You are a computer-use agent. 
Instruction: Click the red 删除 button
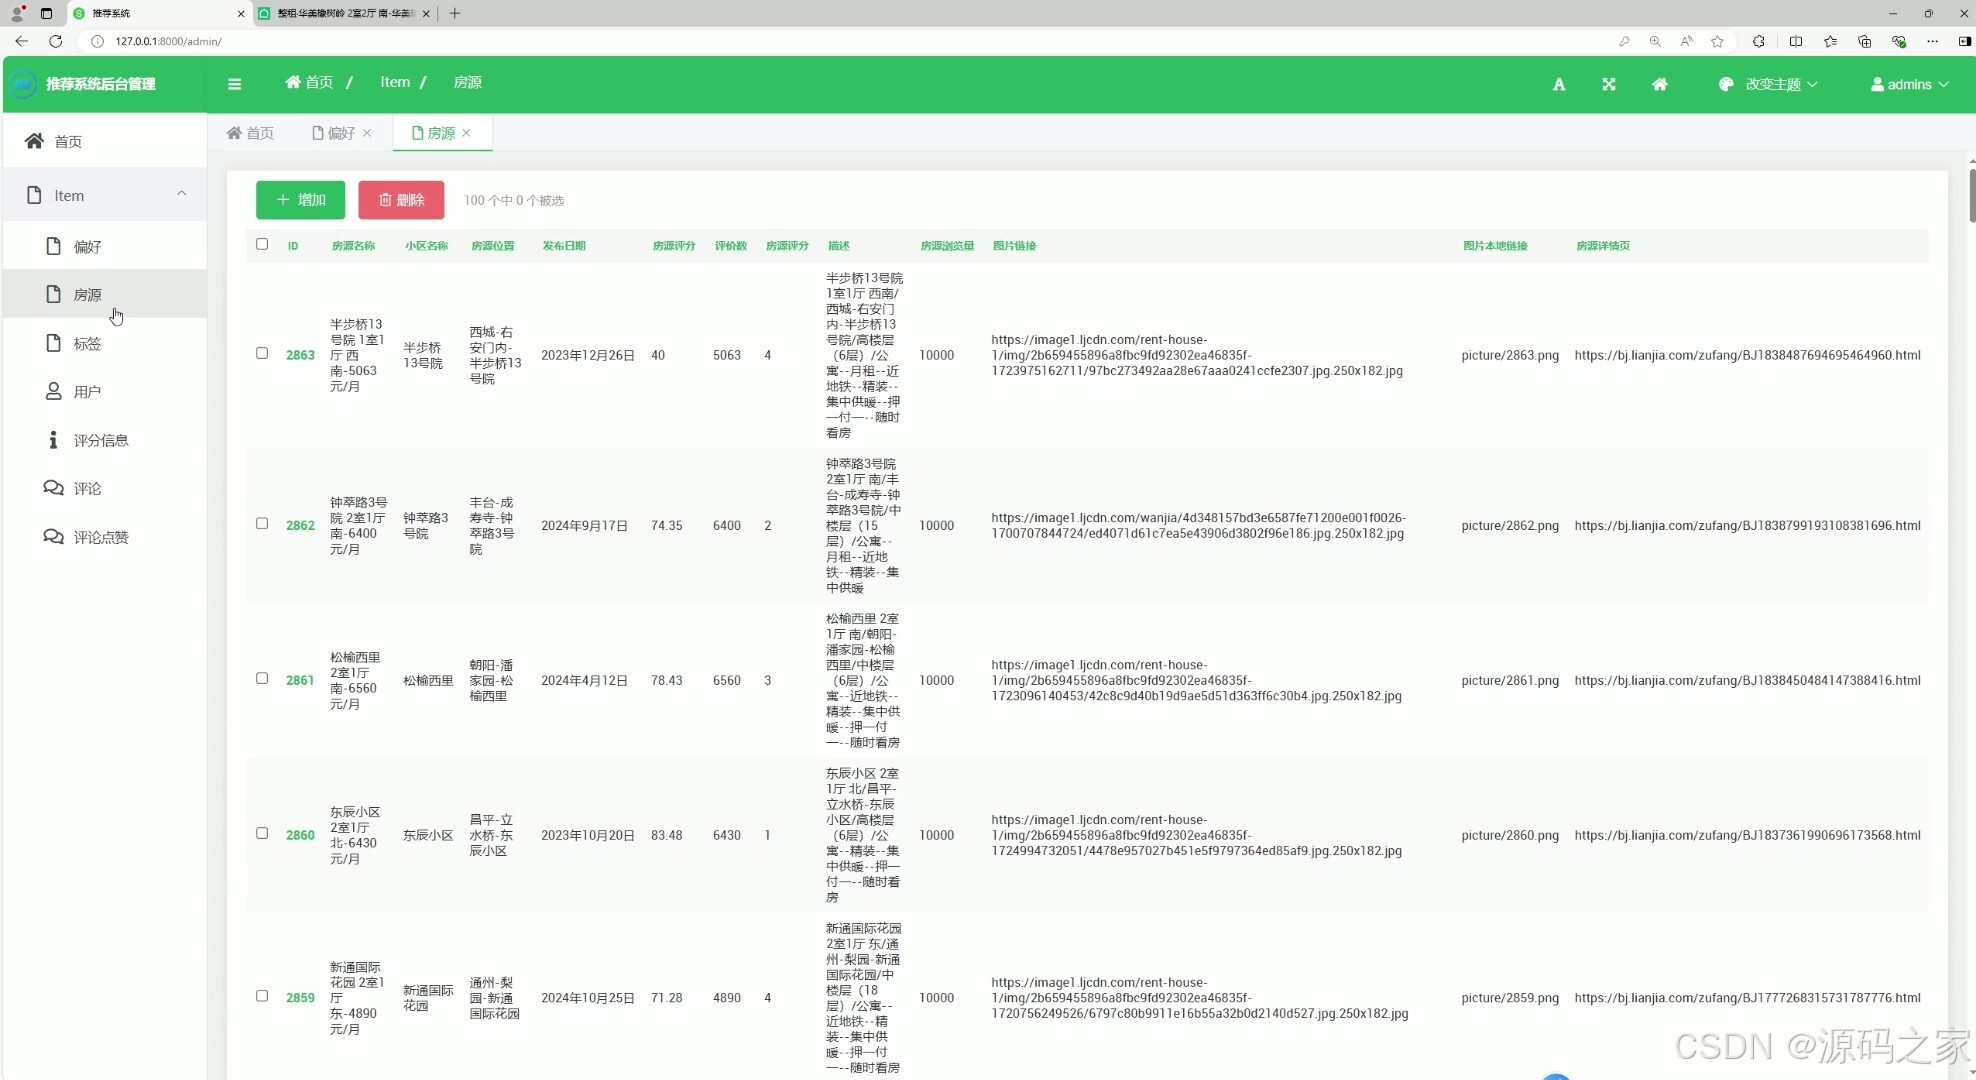point(401,200)
